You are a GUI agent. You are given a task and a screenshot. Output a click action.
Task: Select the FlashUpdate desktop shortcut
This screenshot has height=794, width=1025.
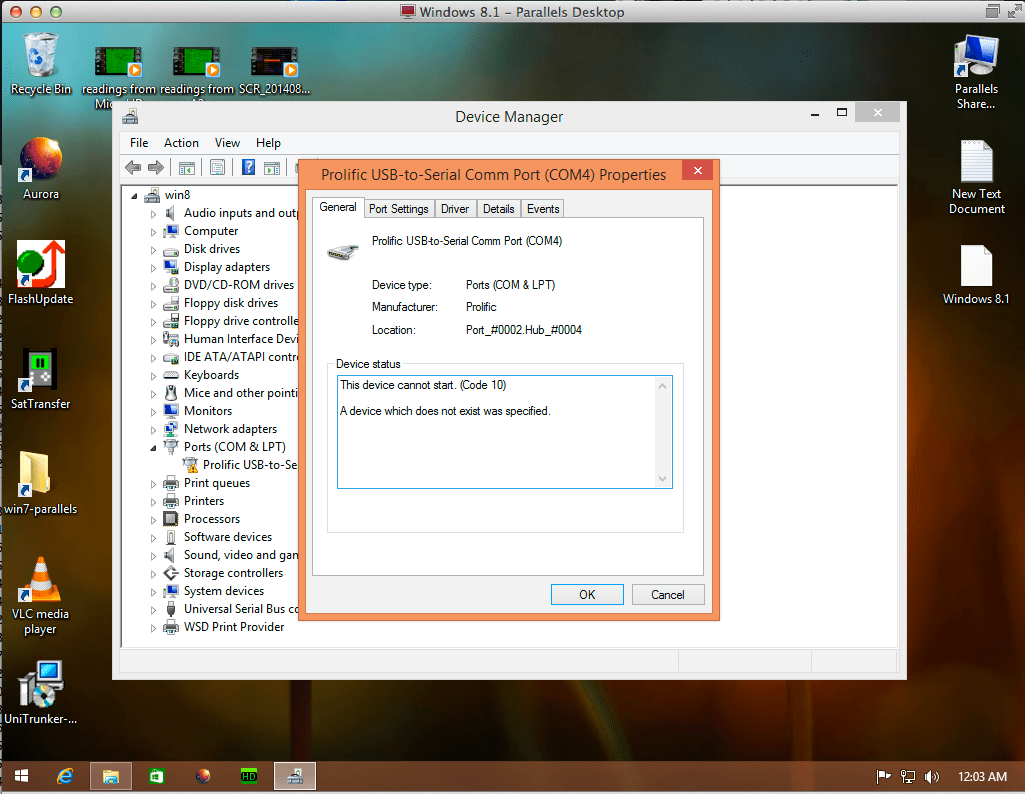(x=41, y=273)
